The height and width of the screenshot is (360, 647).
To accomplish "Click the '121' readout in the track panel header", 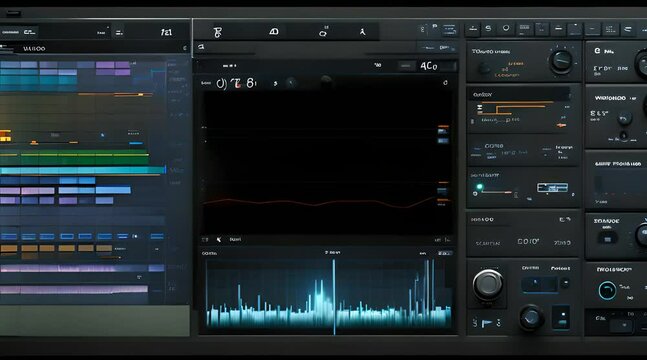I will (166, 32).
